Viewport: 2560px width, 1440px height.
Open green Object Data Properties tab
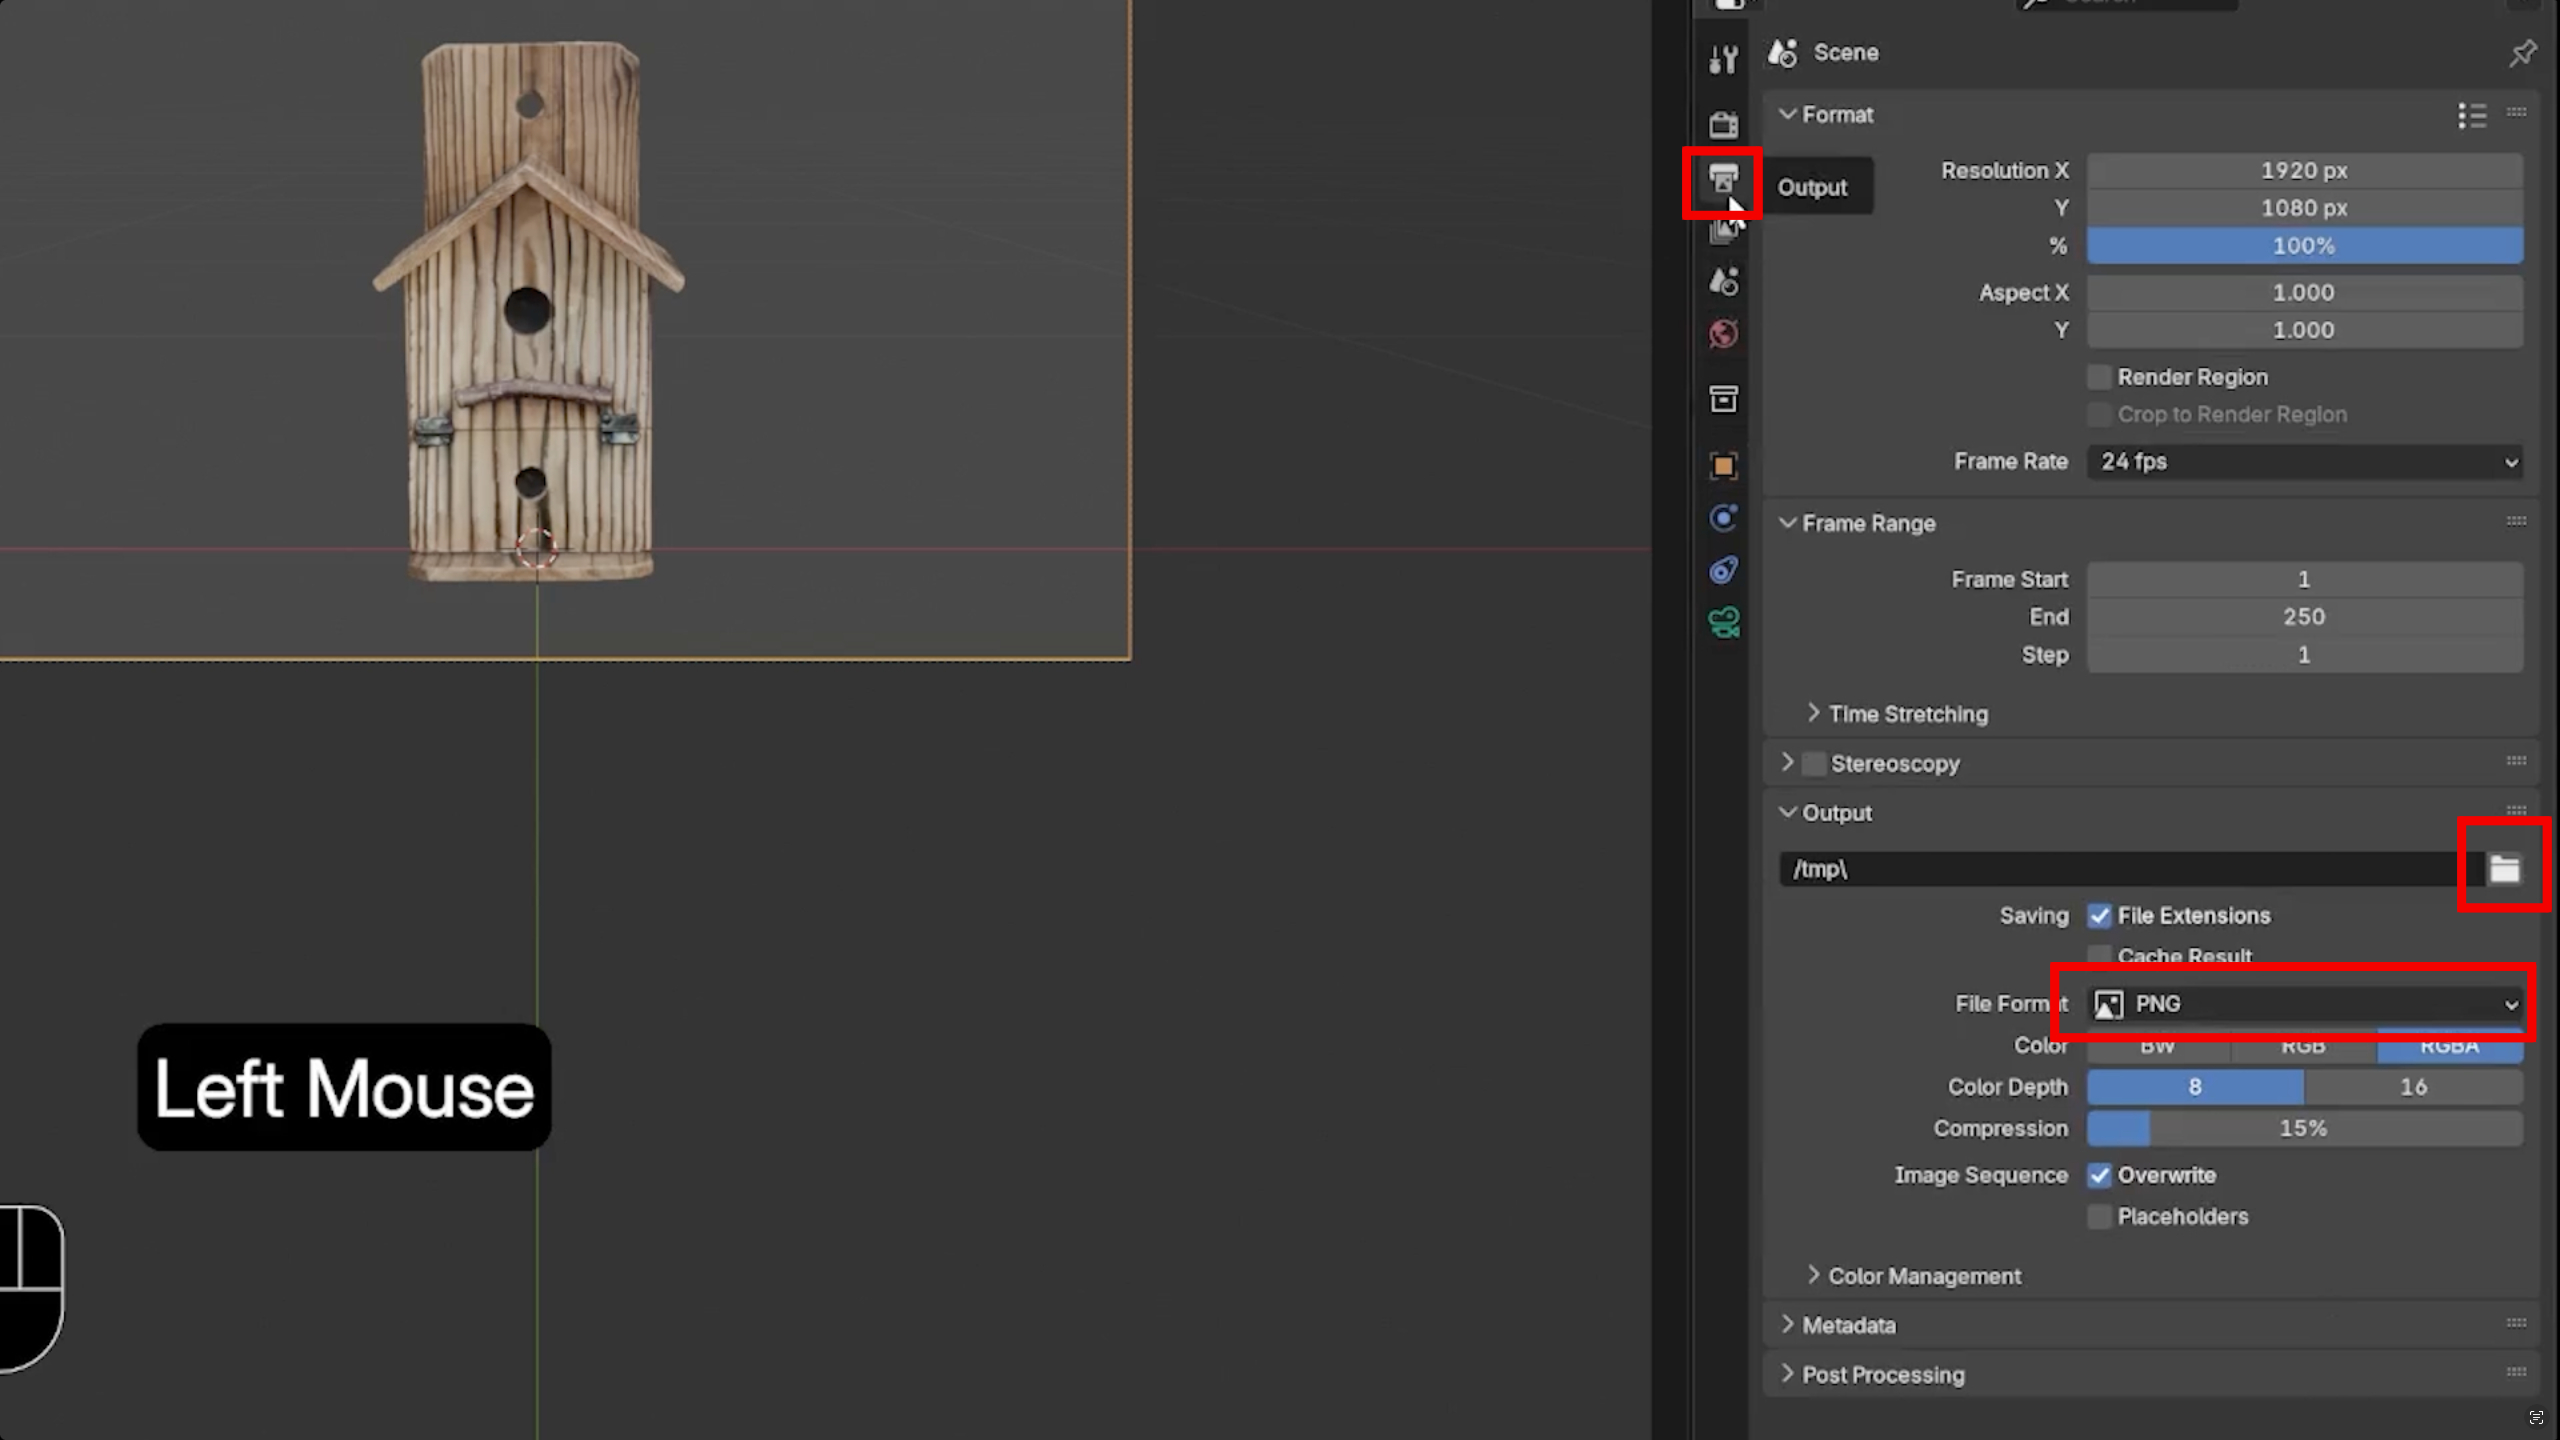coord(1724,623)
